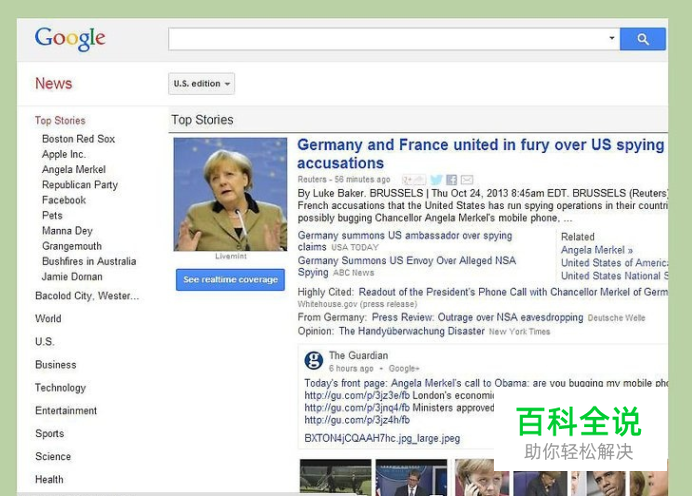Click See realtime coverage button
This screenshot has height=496, width=692.
click(x=230, y=280)
